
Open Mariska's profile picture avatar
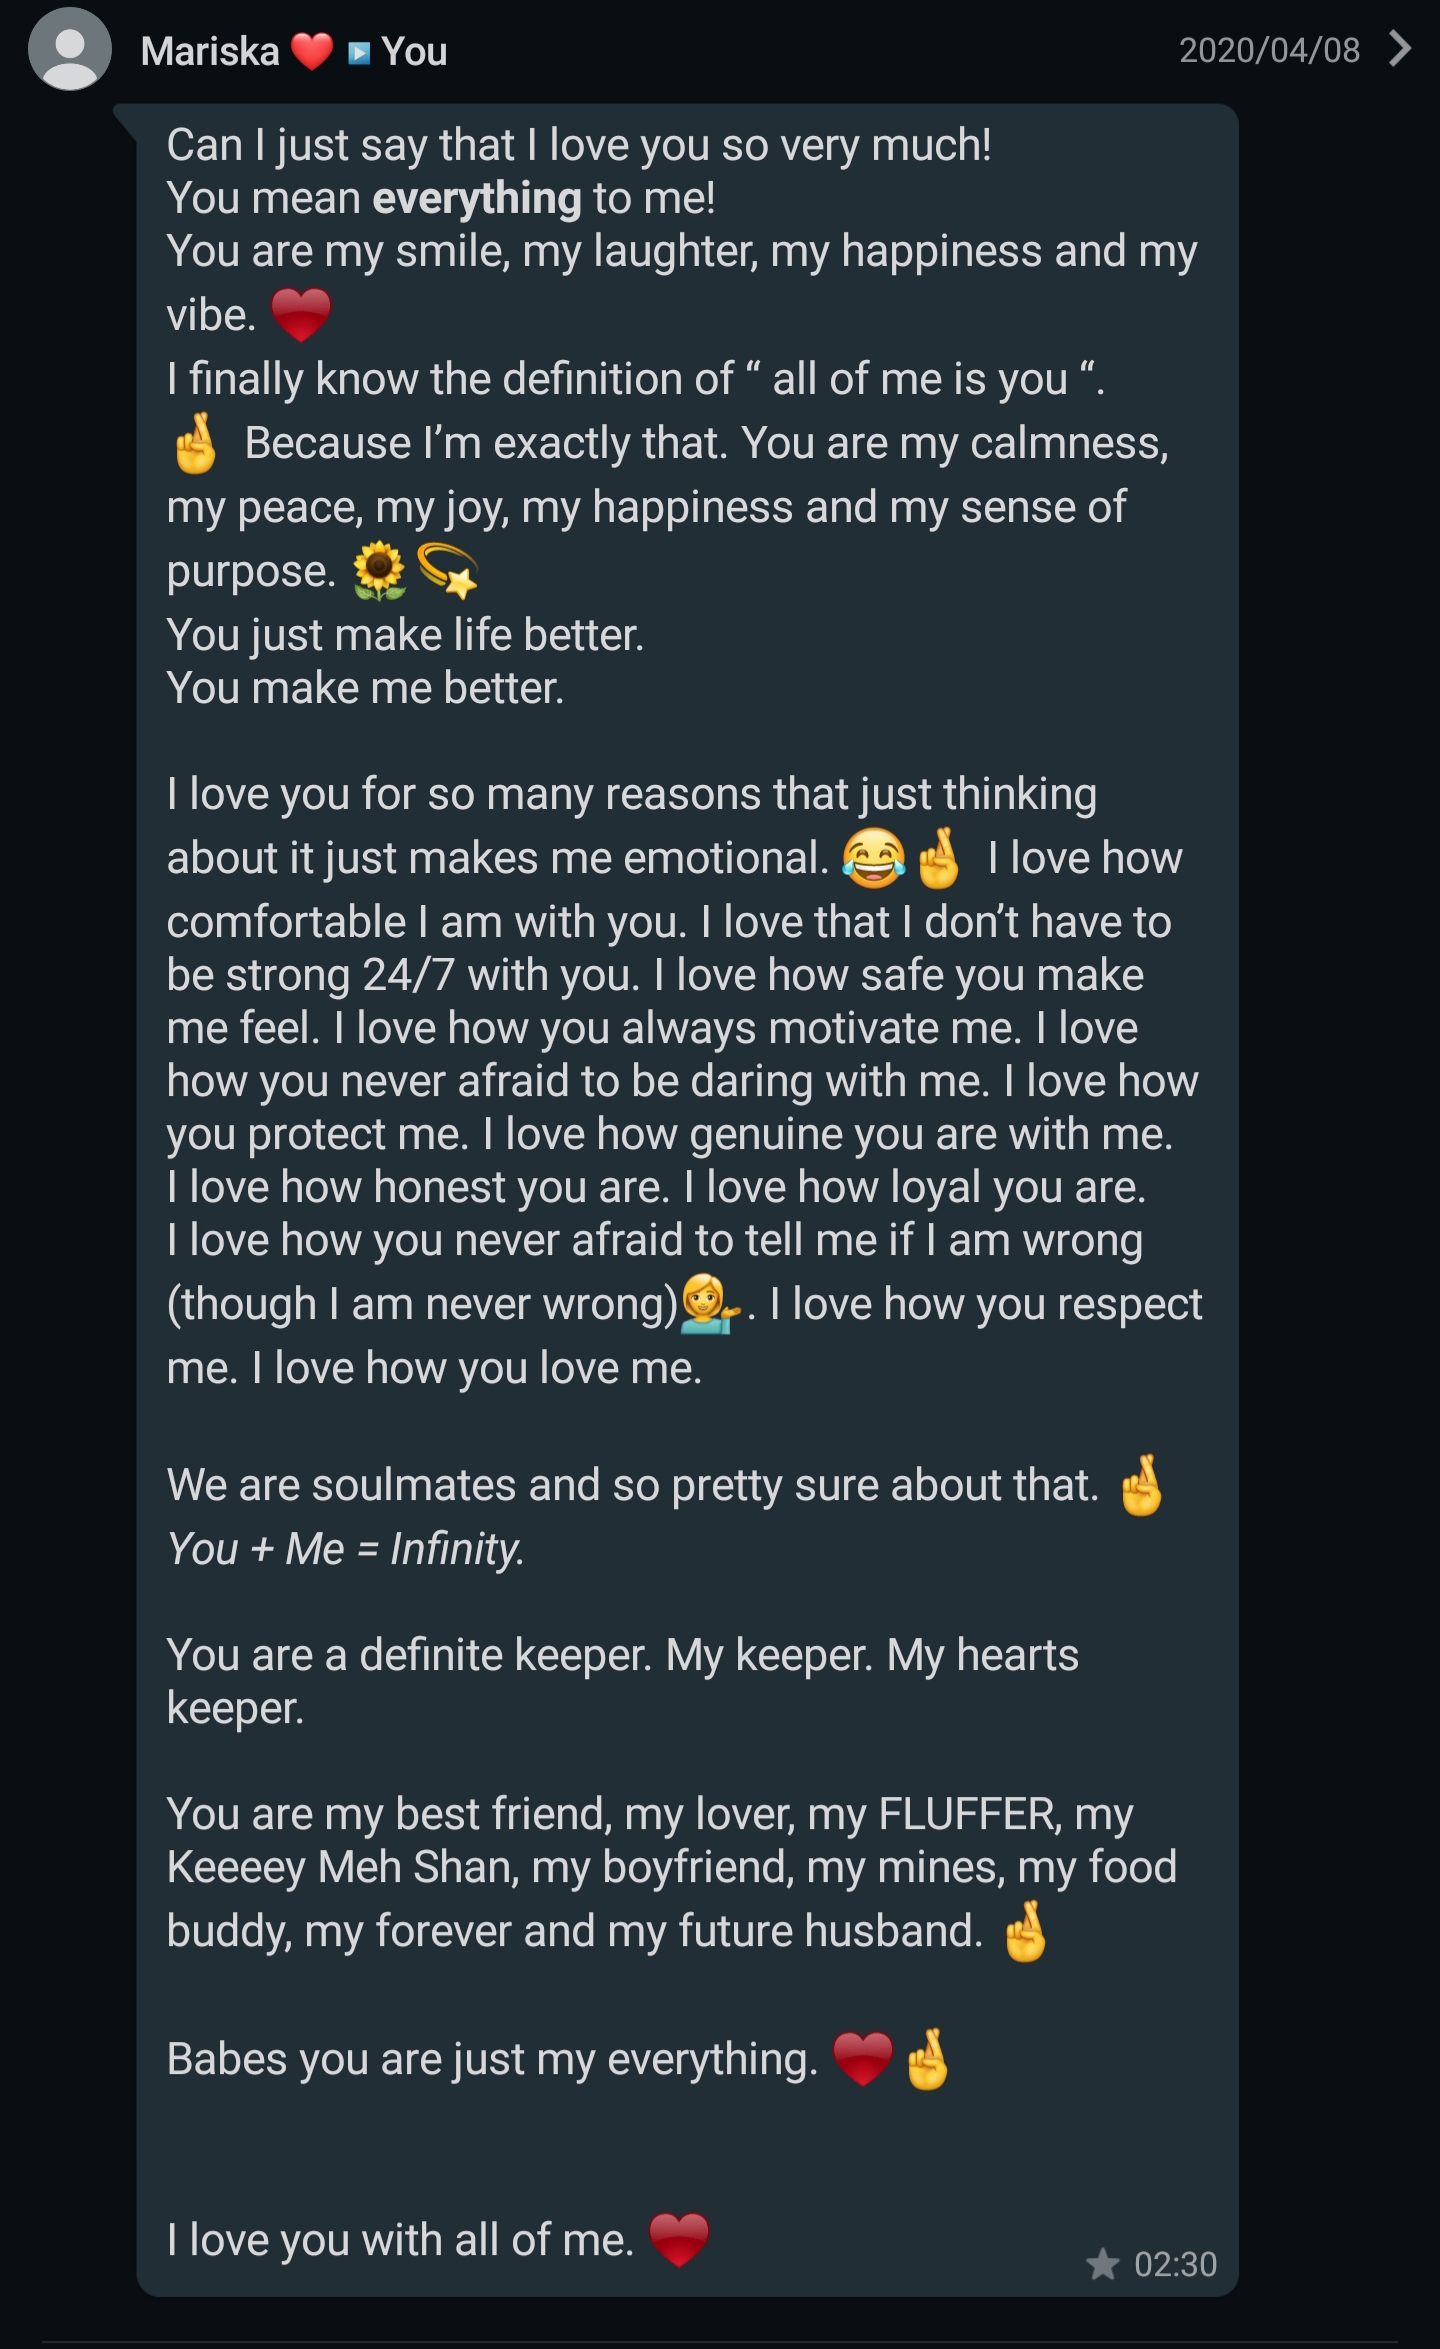coord(69,49)
